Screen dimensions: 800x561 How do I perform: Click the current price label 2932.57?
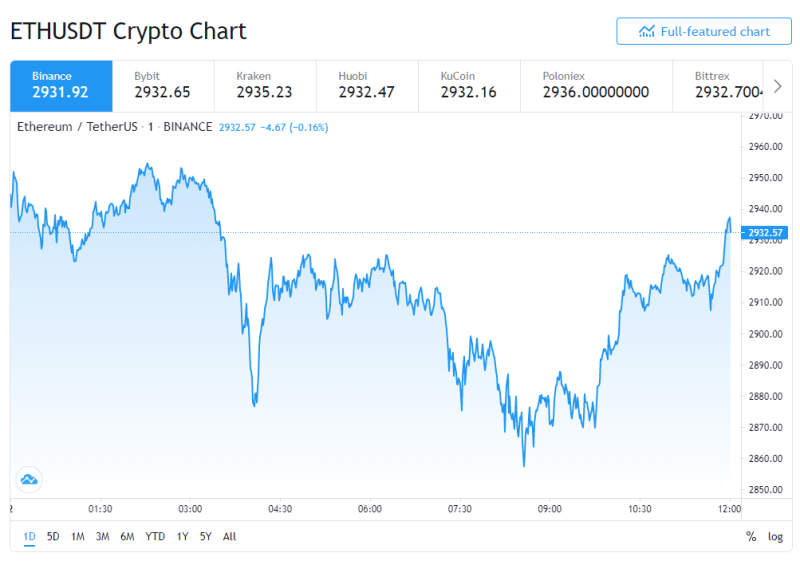click(x=764, y=233)
